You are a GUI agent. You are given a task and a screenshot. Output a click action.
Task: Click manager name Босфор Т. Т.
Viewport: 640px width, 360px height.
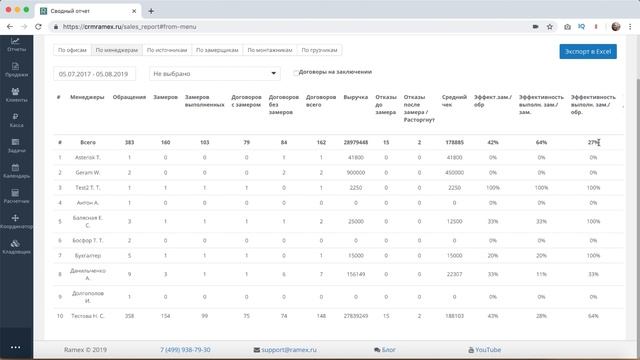[88, 240]
